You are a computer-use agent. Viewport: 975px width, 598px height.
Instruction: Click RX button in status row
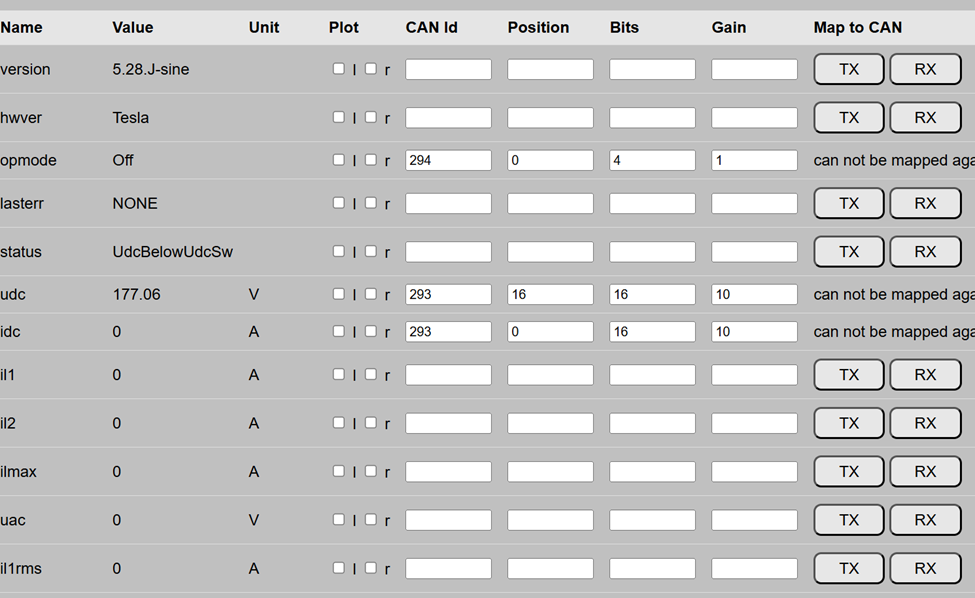pos(925,251)
